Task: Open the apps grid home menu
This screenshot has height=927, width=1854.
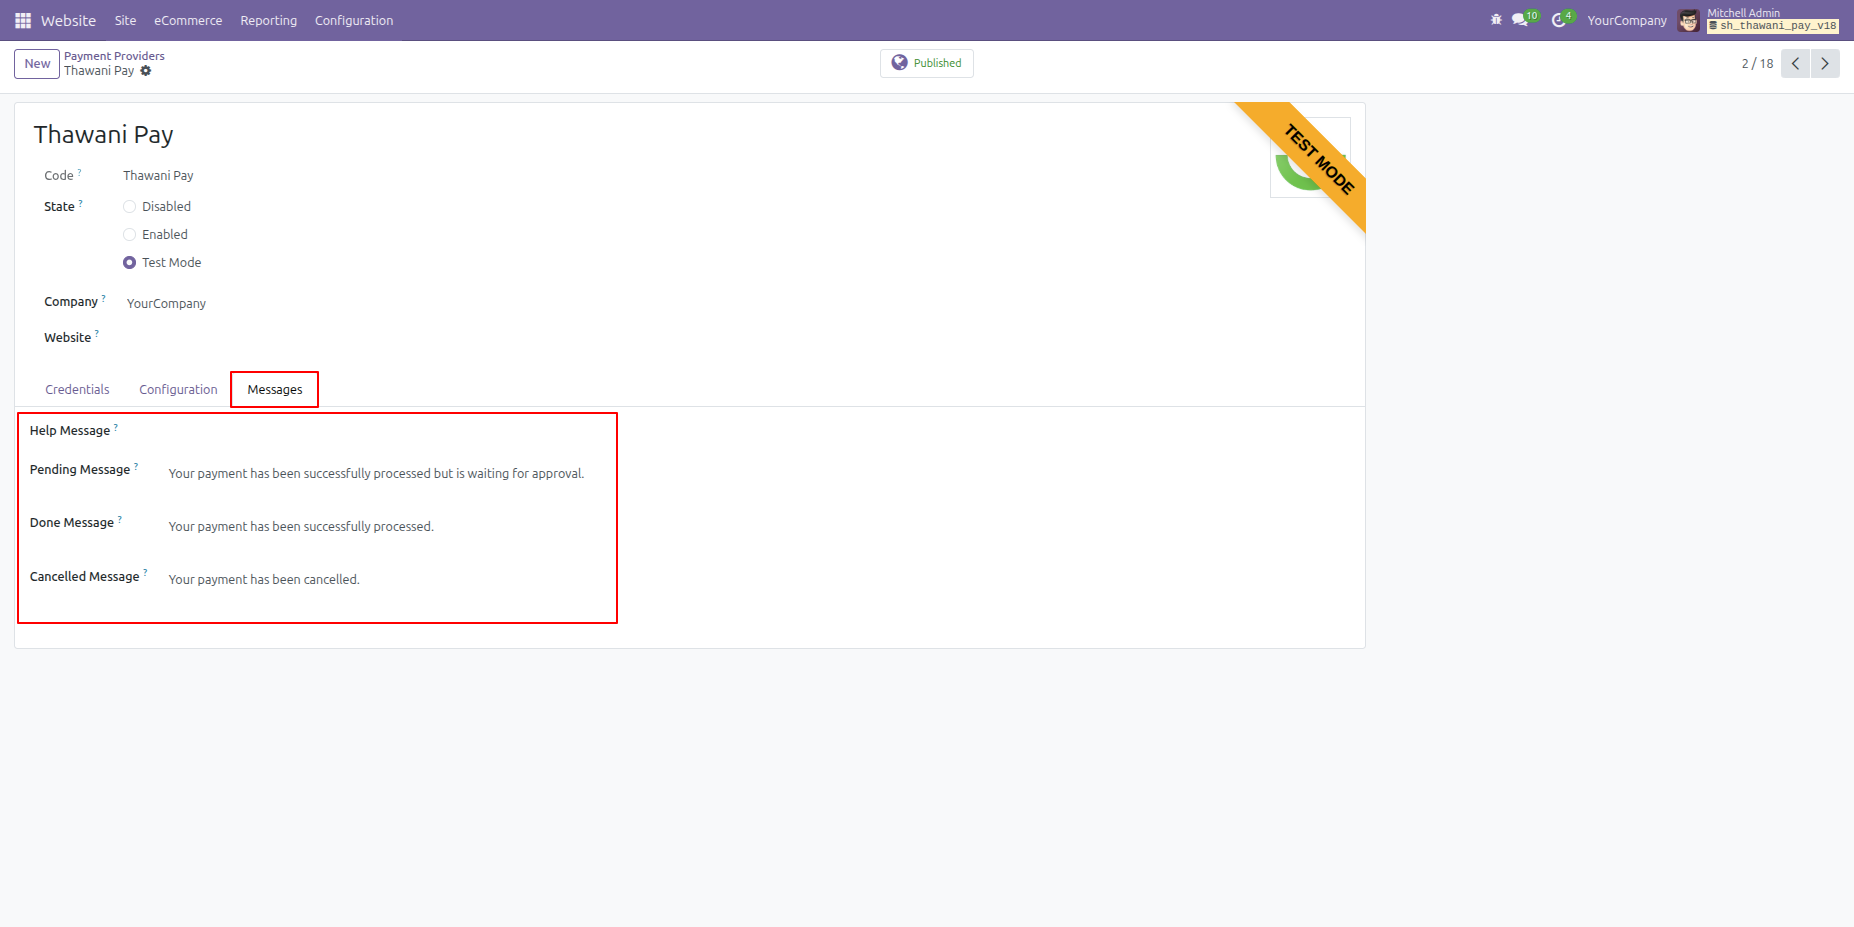Action: pos(23,20)
